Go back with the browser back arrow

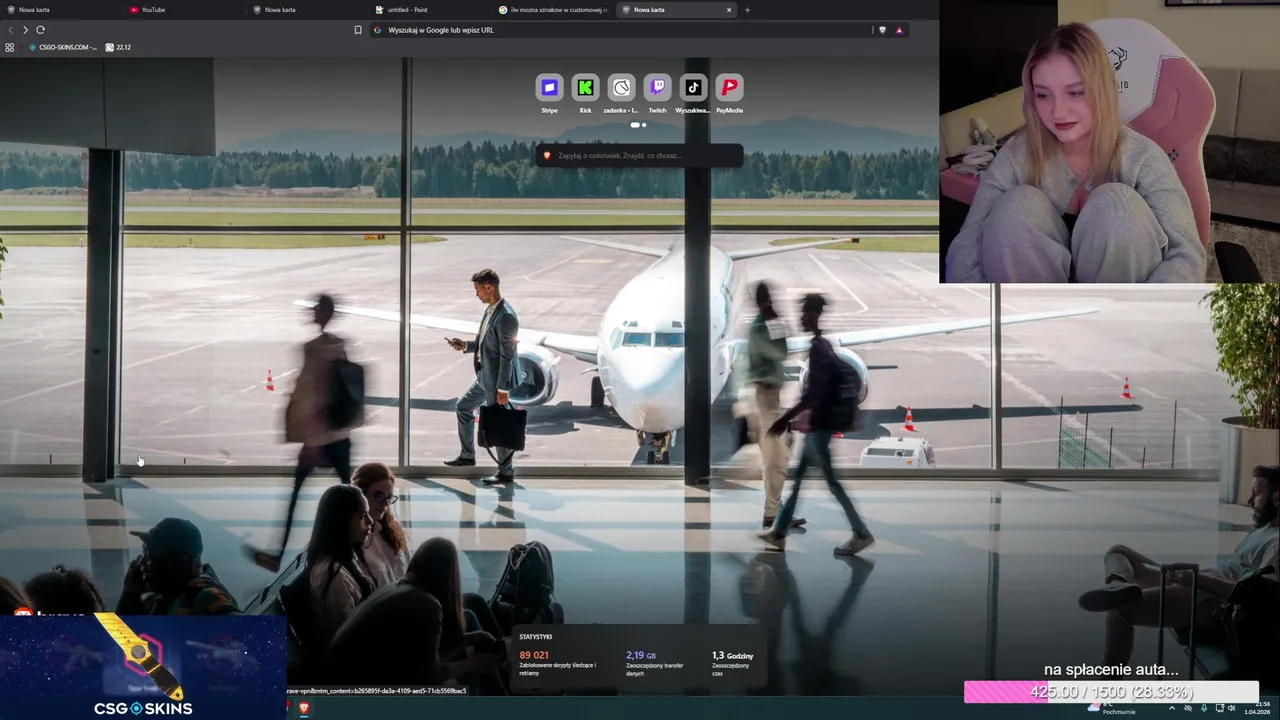coord(10,30)
